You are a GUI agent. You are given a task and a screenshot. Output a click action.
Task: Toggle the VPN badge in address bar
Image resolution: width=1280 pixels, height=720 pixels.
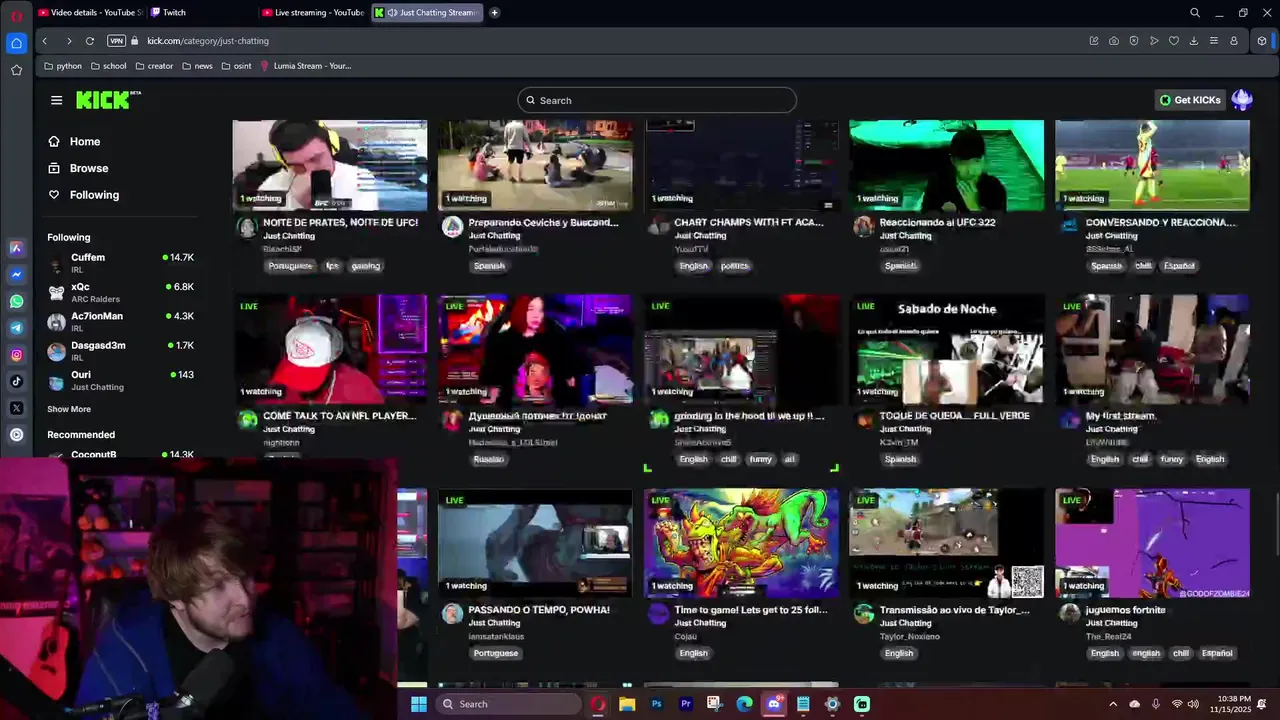(116, 41)
